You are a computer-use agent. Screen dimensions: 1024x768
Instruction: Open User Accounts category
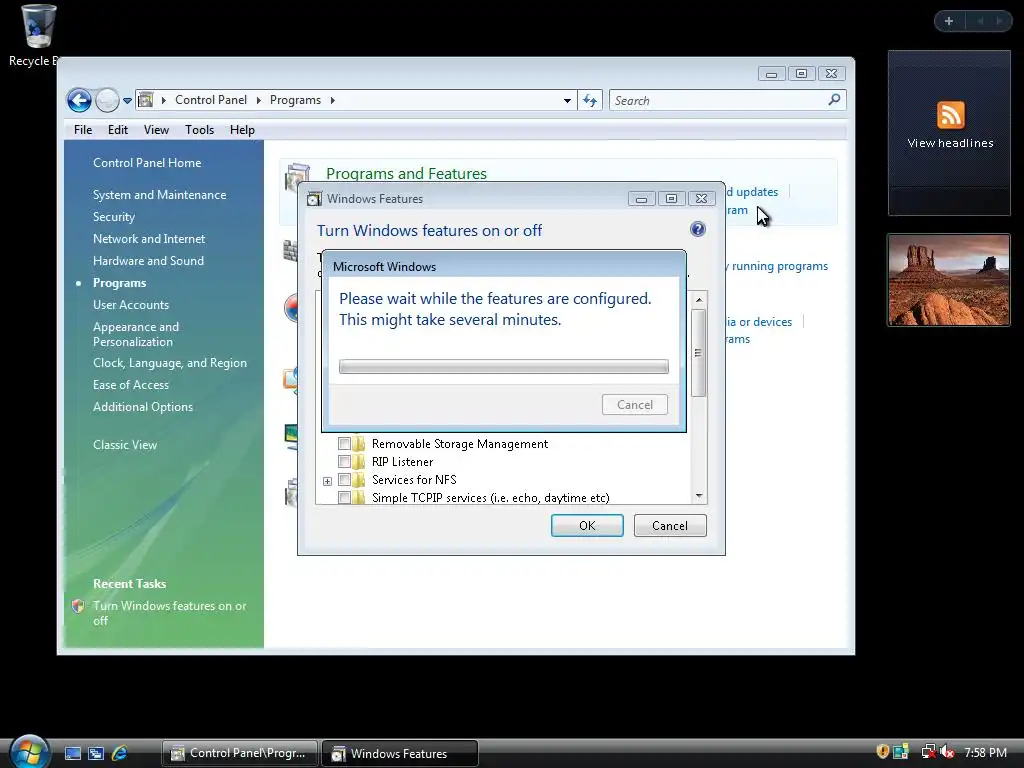tap(131, 305)
